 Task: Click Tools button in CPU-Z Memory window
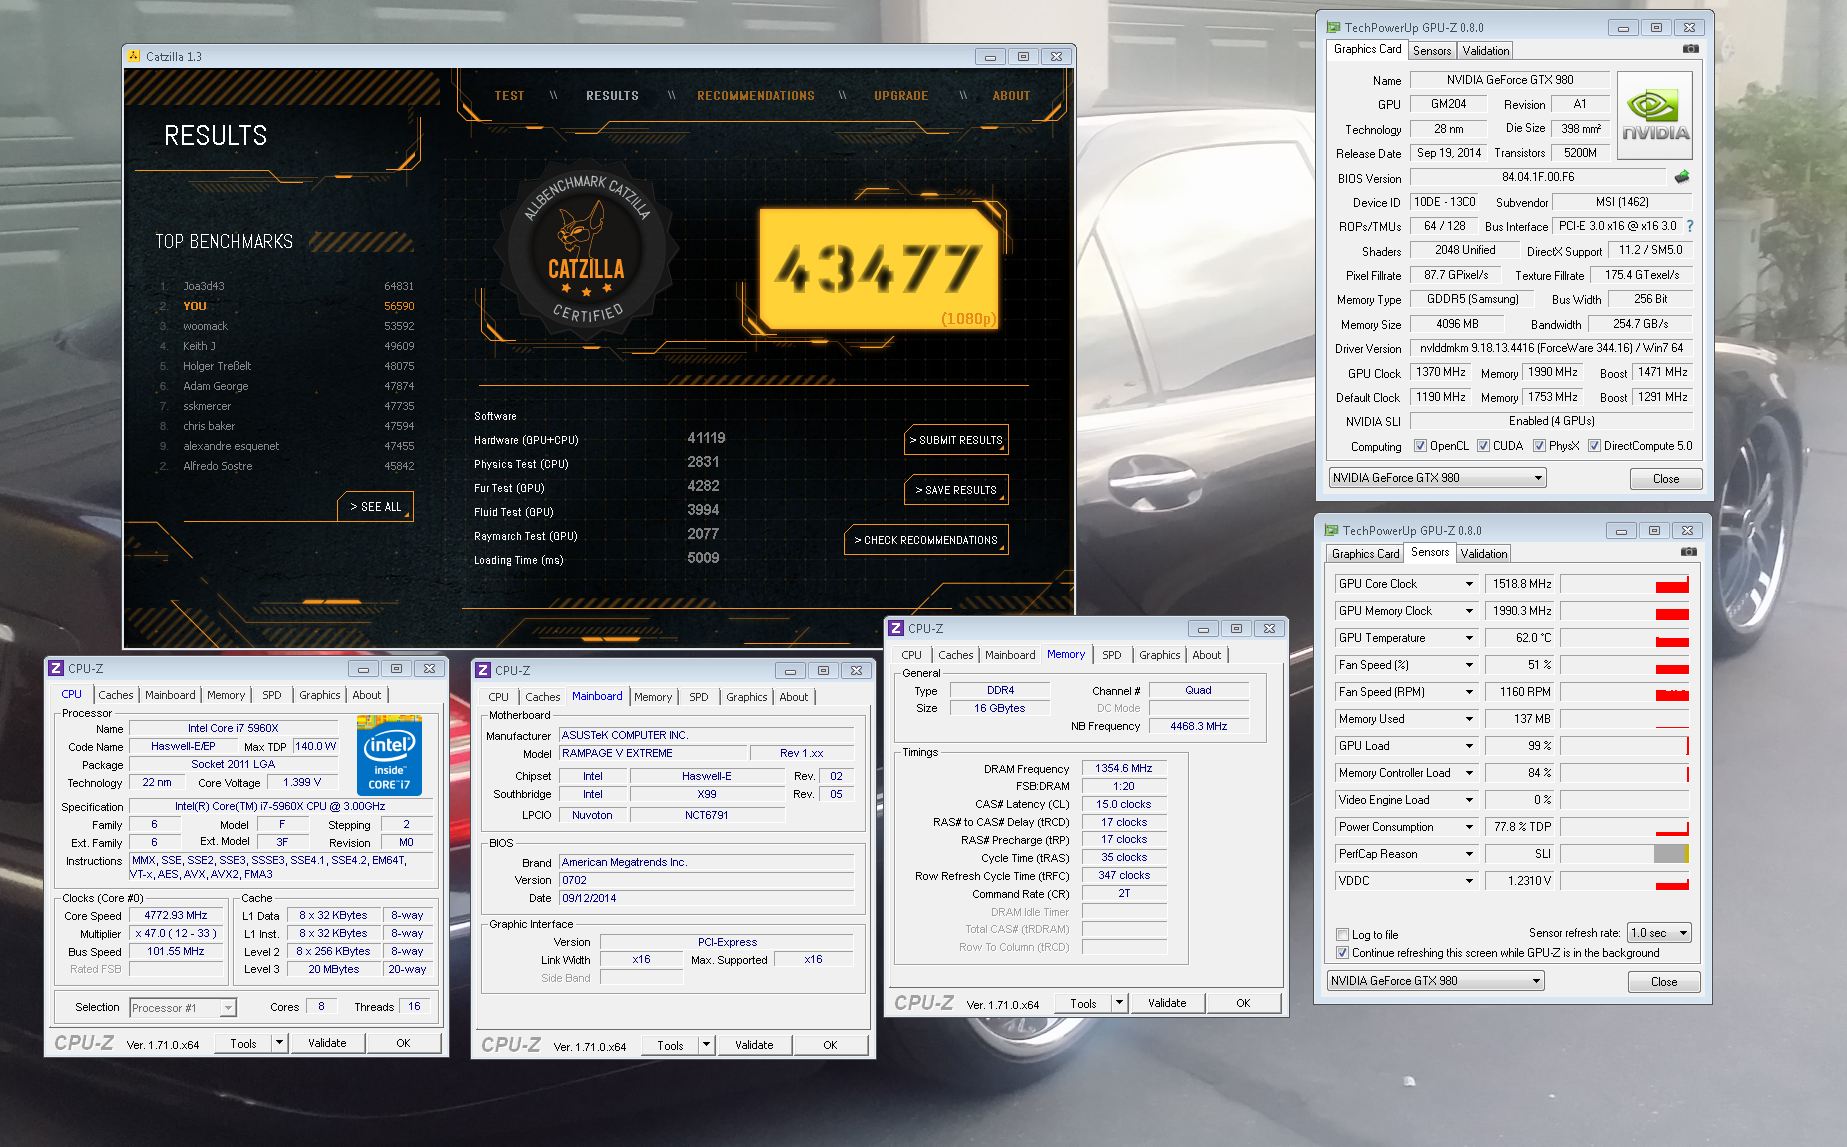[1083, 1003]
